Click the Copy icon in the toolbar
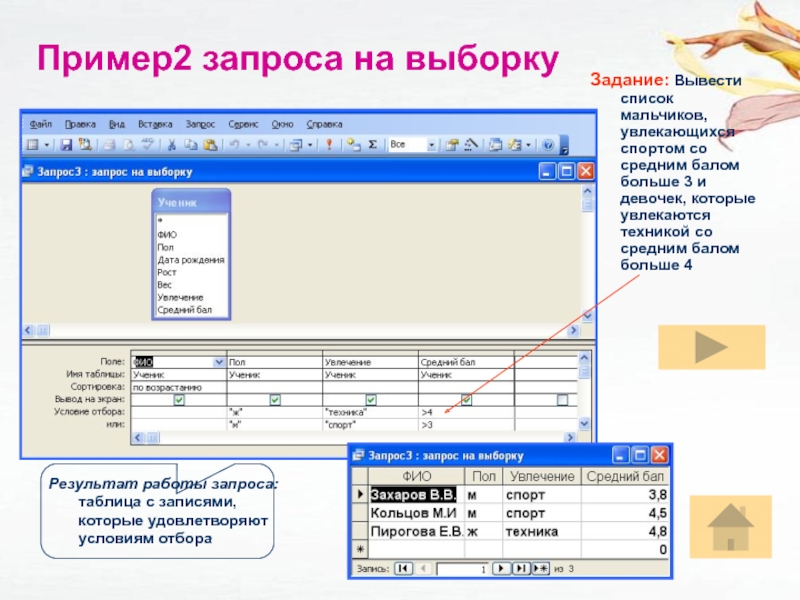The width and height of the screenshot is (800, 600). coord(191,145)
